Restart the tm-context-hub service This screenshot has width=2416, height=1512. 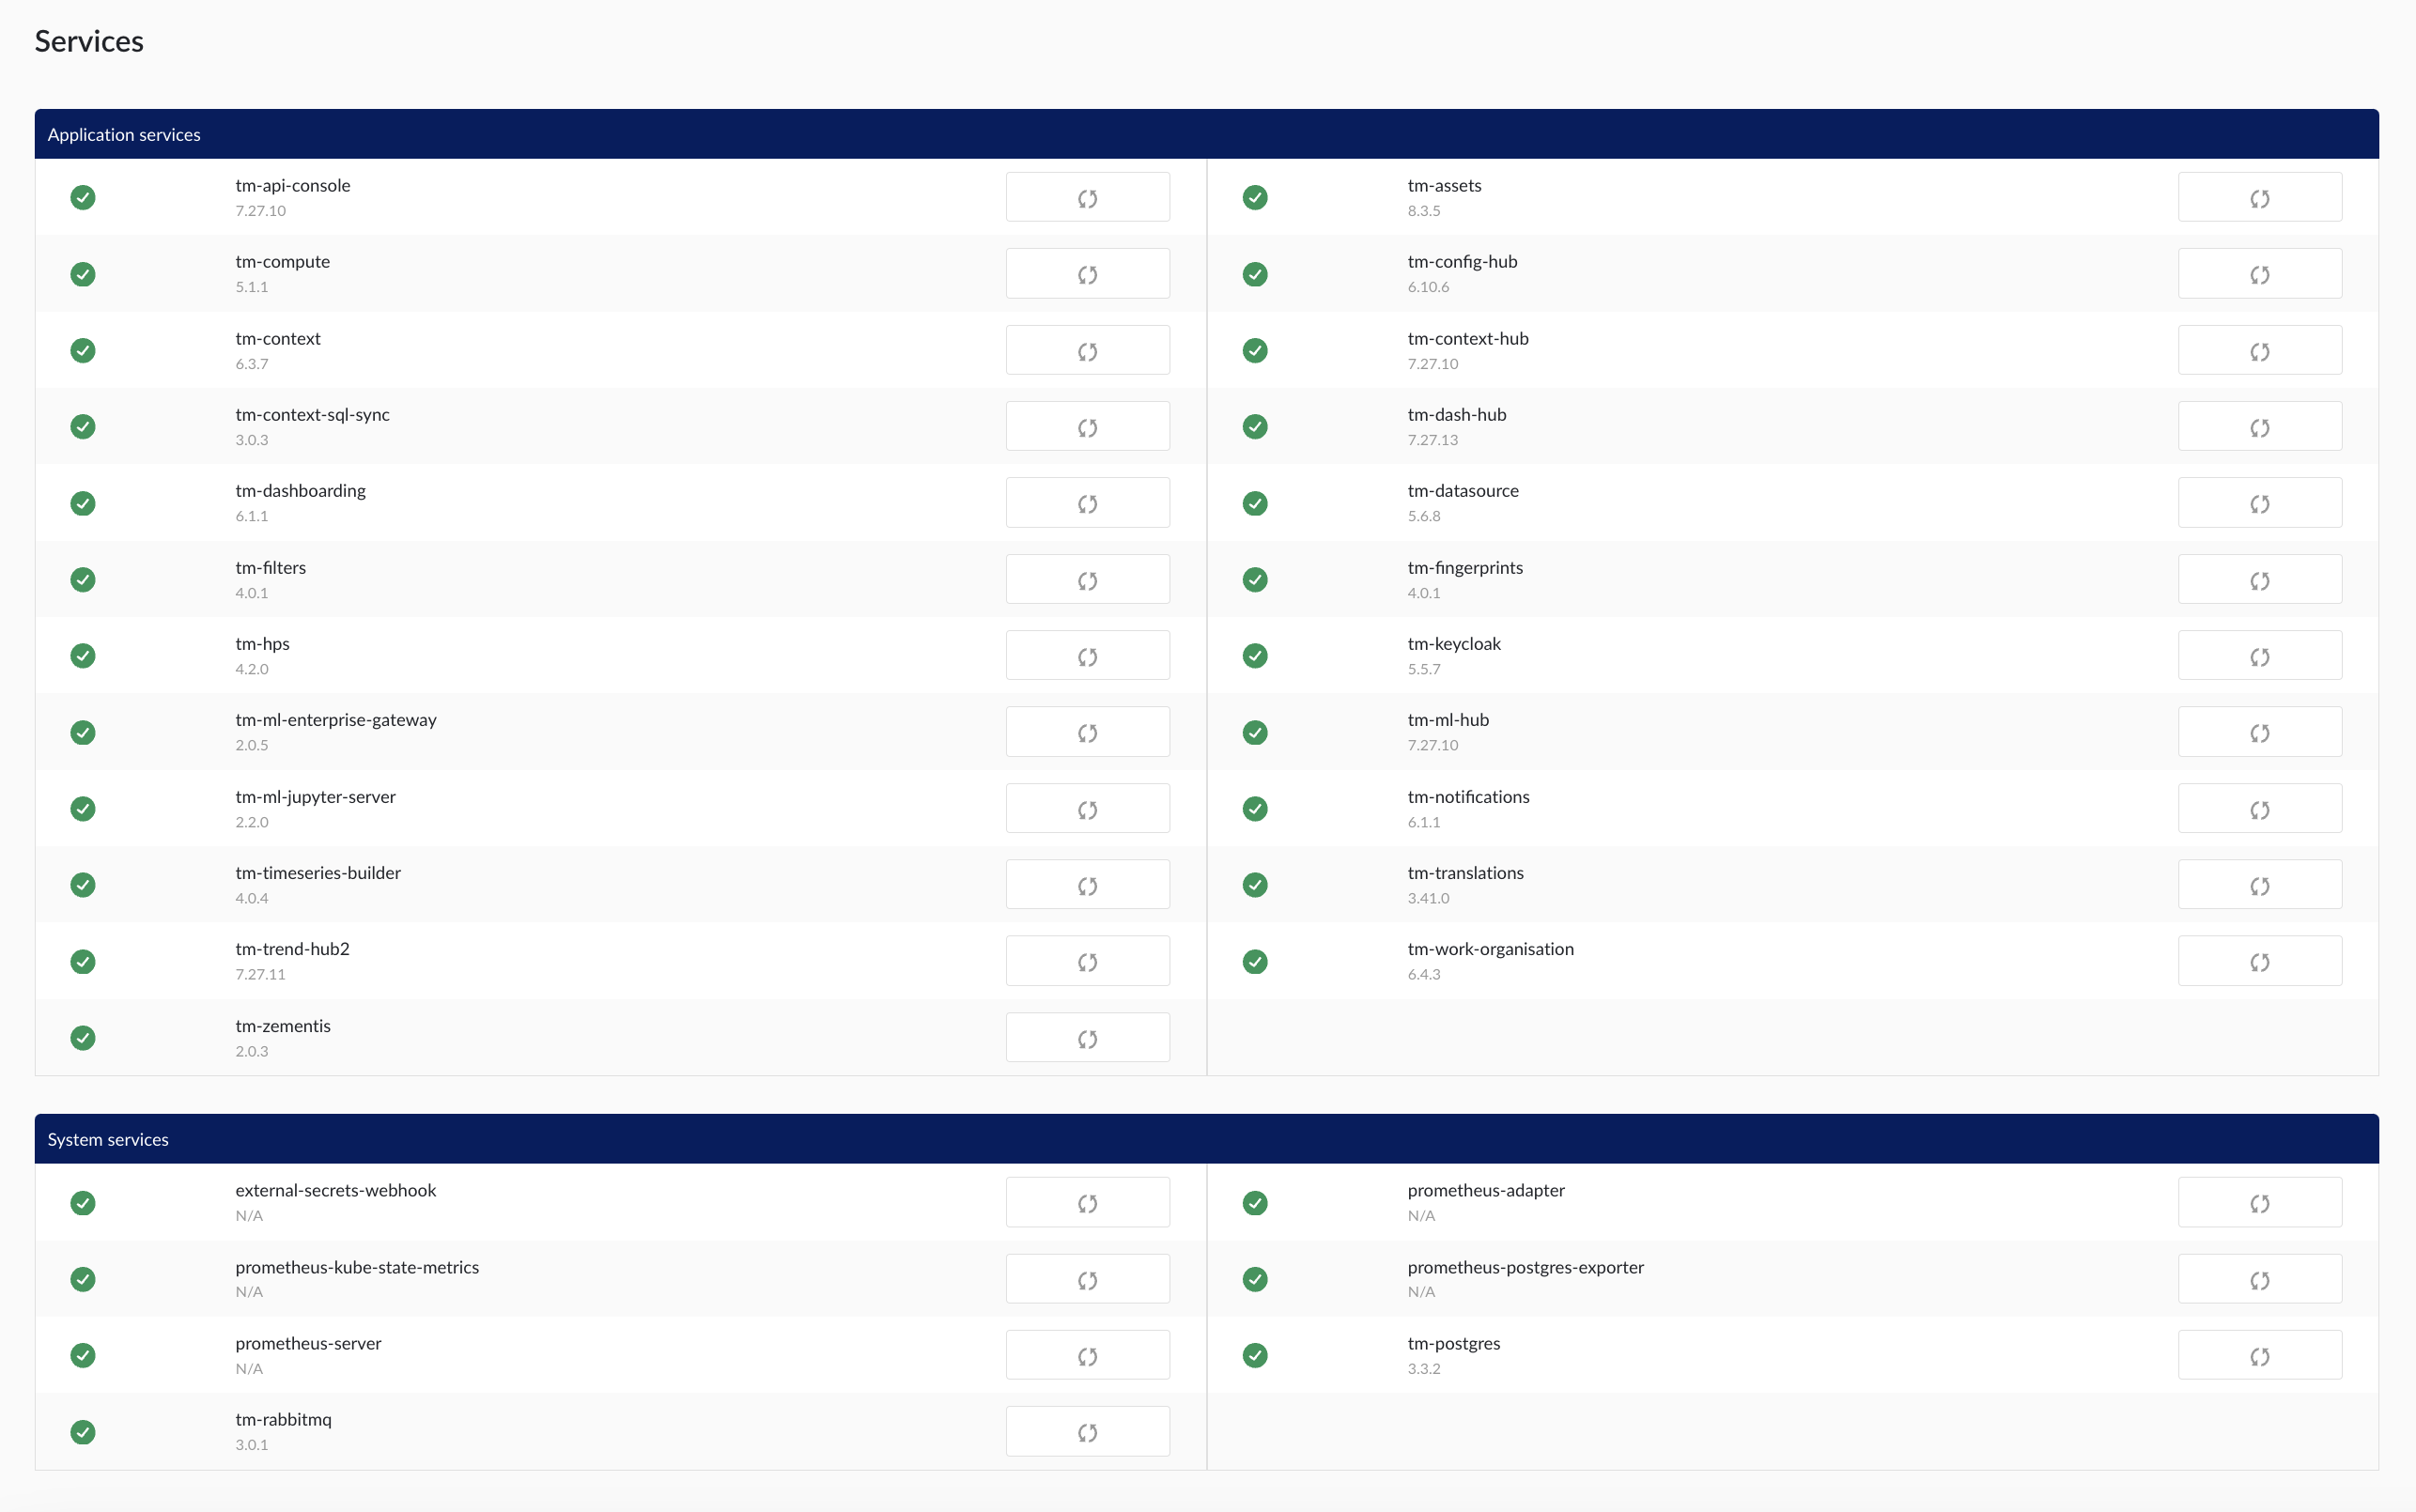(2259, 350)
